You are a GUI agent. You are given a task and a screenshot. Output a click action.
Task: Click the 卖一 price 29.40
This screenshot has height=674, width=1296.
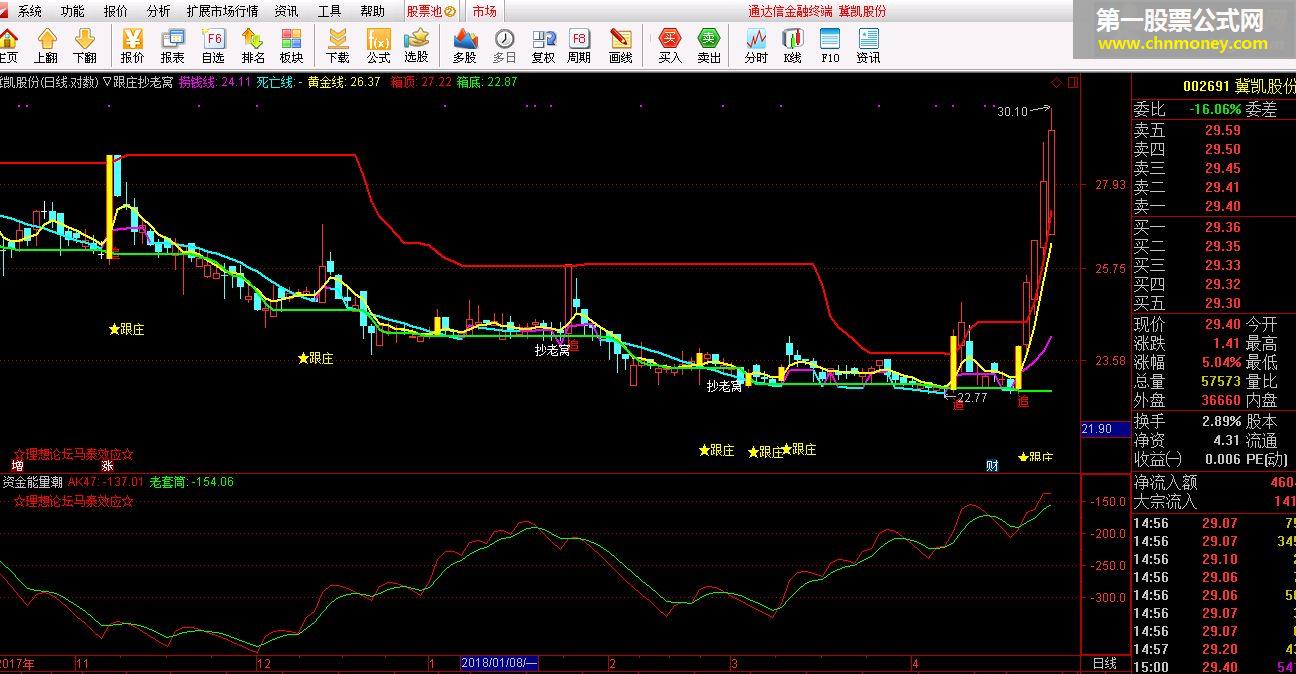[1222, 206]
